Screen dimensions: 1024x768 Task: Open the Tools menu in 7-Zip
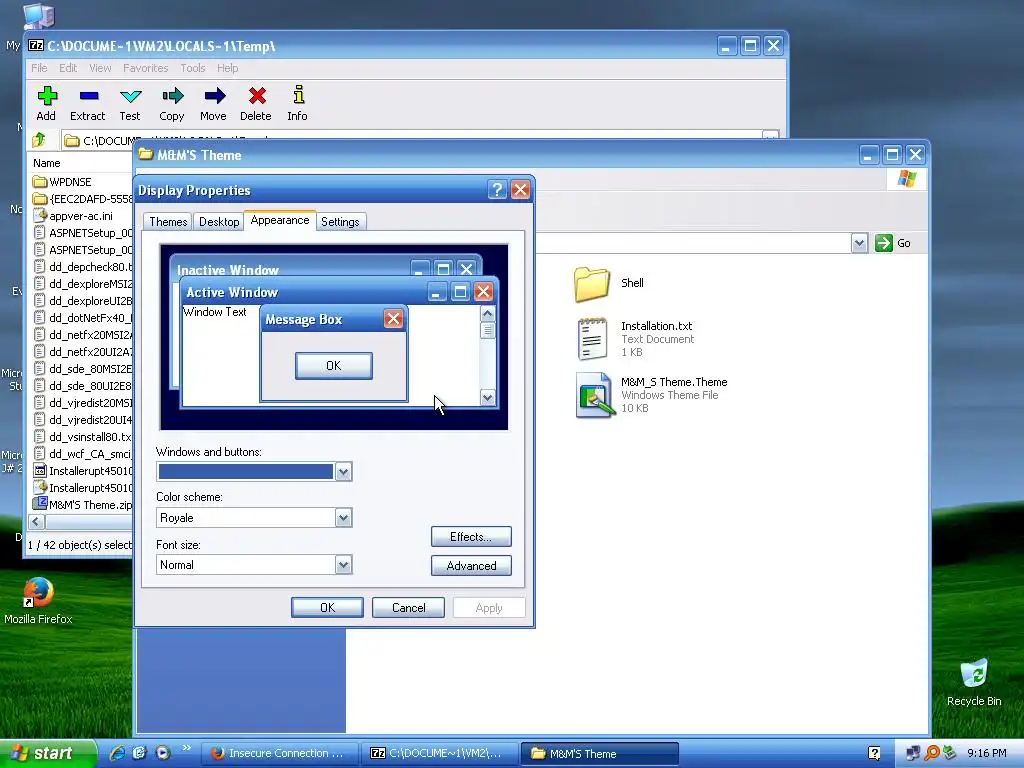(x=193, y=68)
